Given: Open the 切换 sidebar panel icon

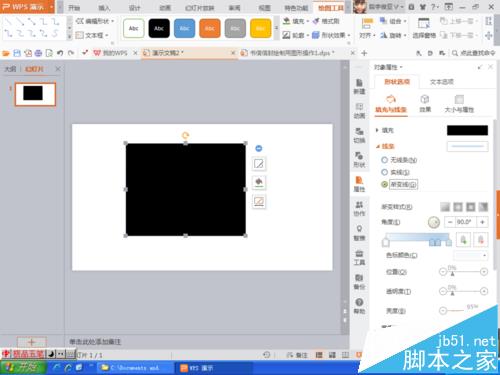Looking at the screenshot, I should point(359,135).
